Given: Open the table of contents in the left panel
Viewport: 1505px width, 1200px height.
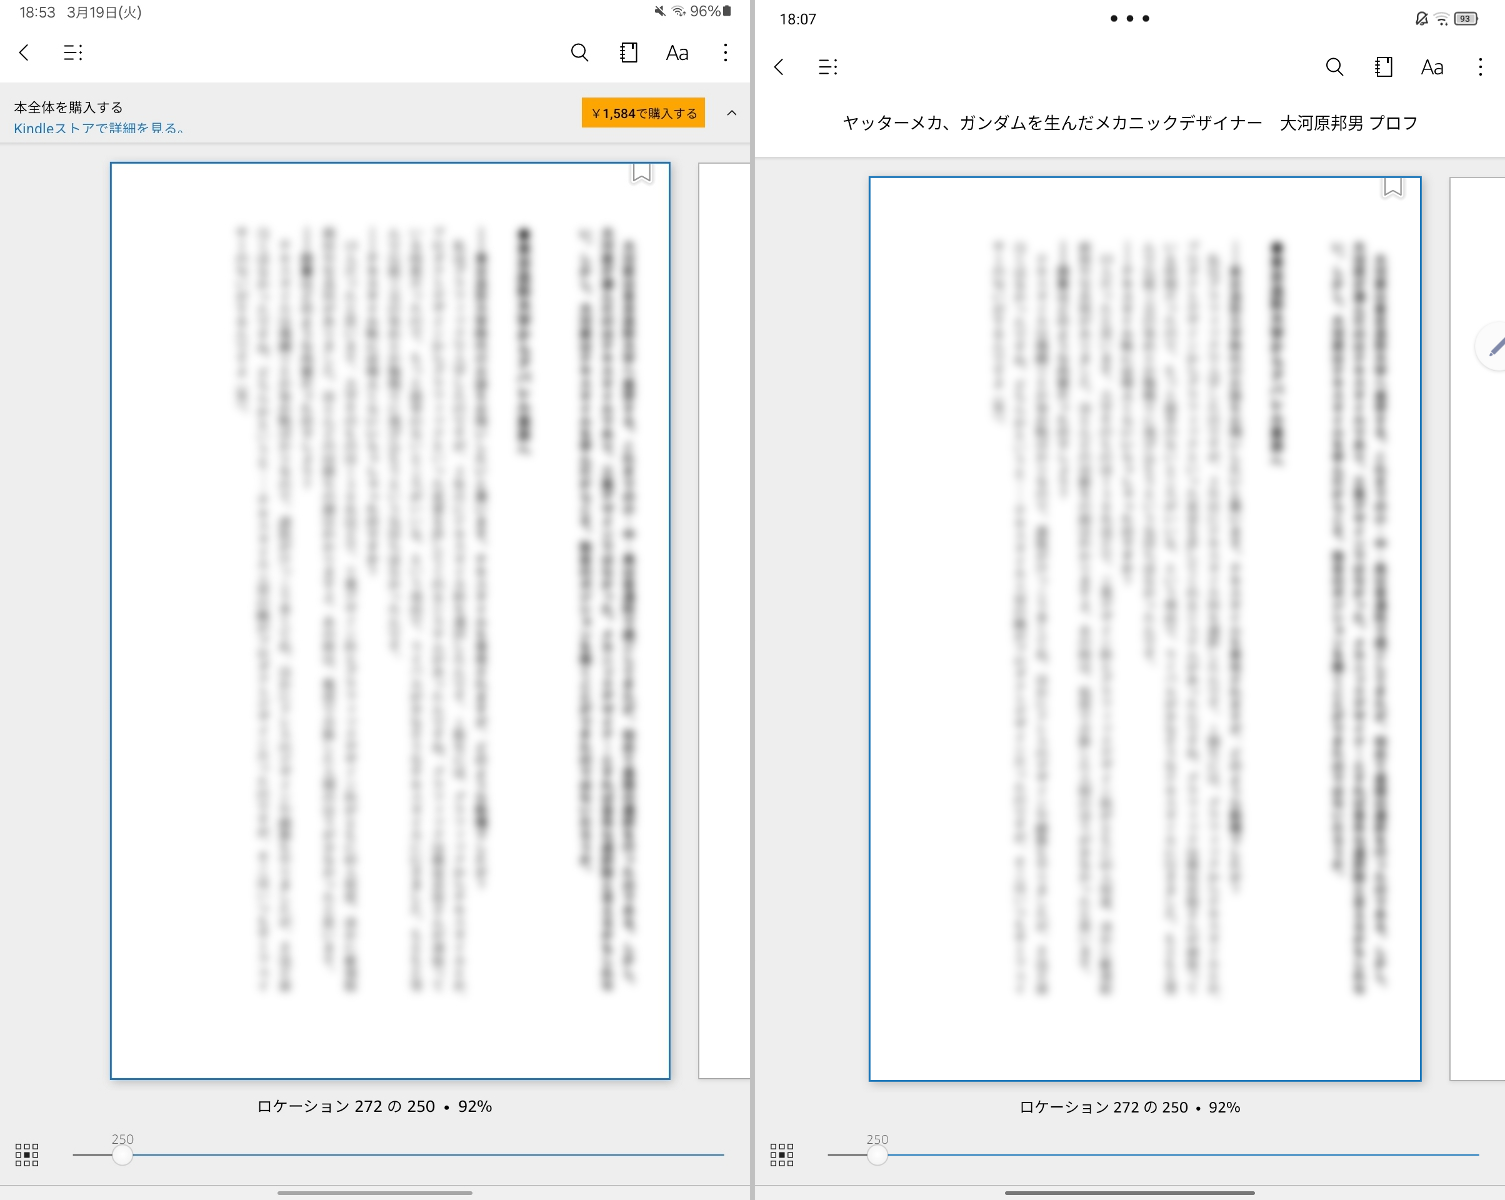Looking at the screenshot, I should pyautogui.click(x=73, y=52).
